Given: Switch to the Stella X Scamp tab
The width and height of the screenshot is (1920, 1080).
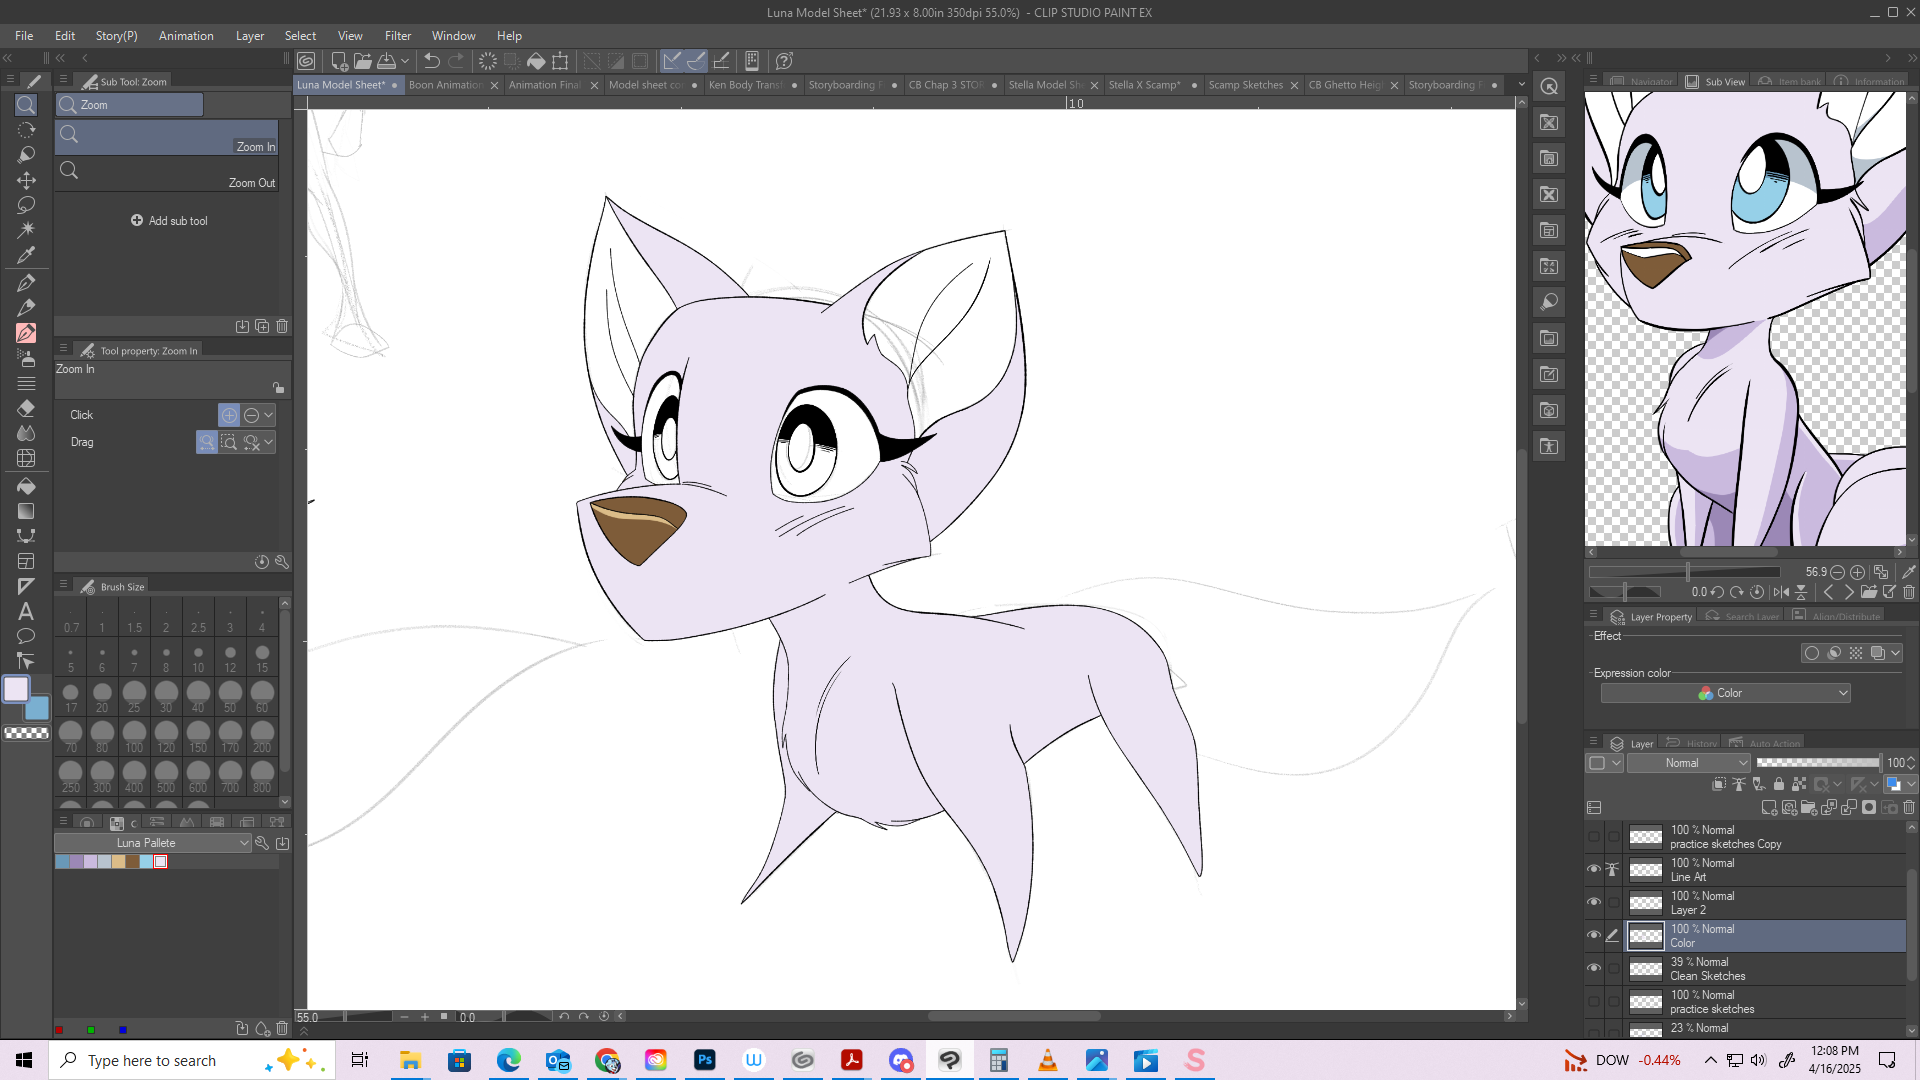Looking at the screenshot, I should click(1144, 85).
